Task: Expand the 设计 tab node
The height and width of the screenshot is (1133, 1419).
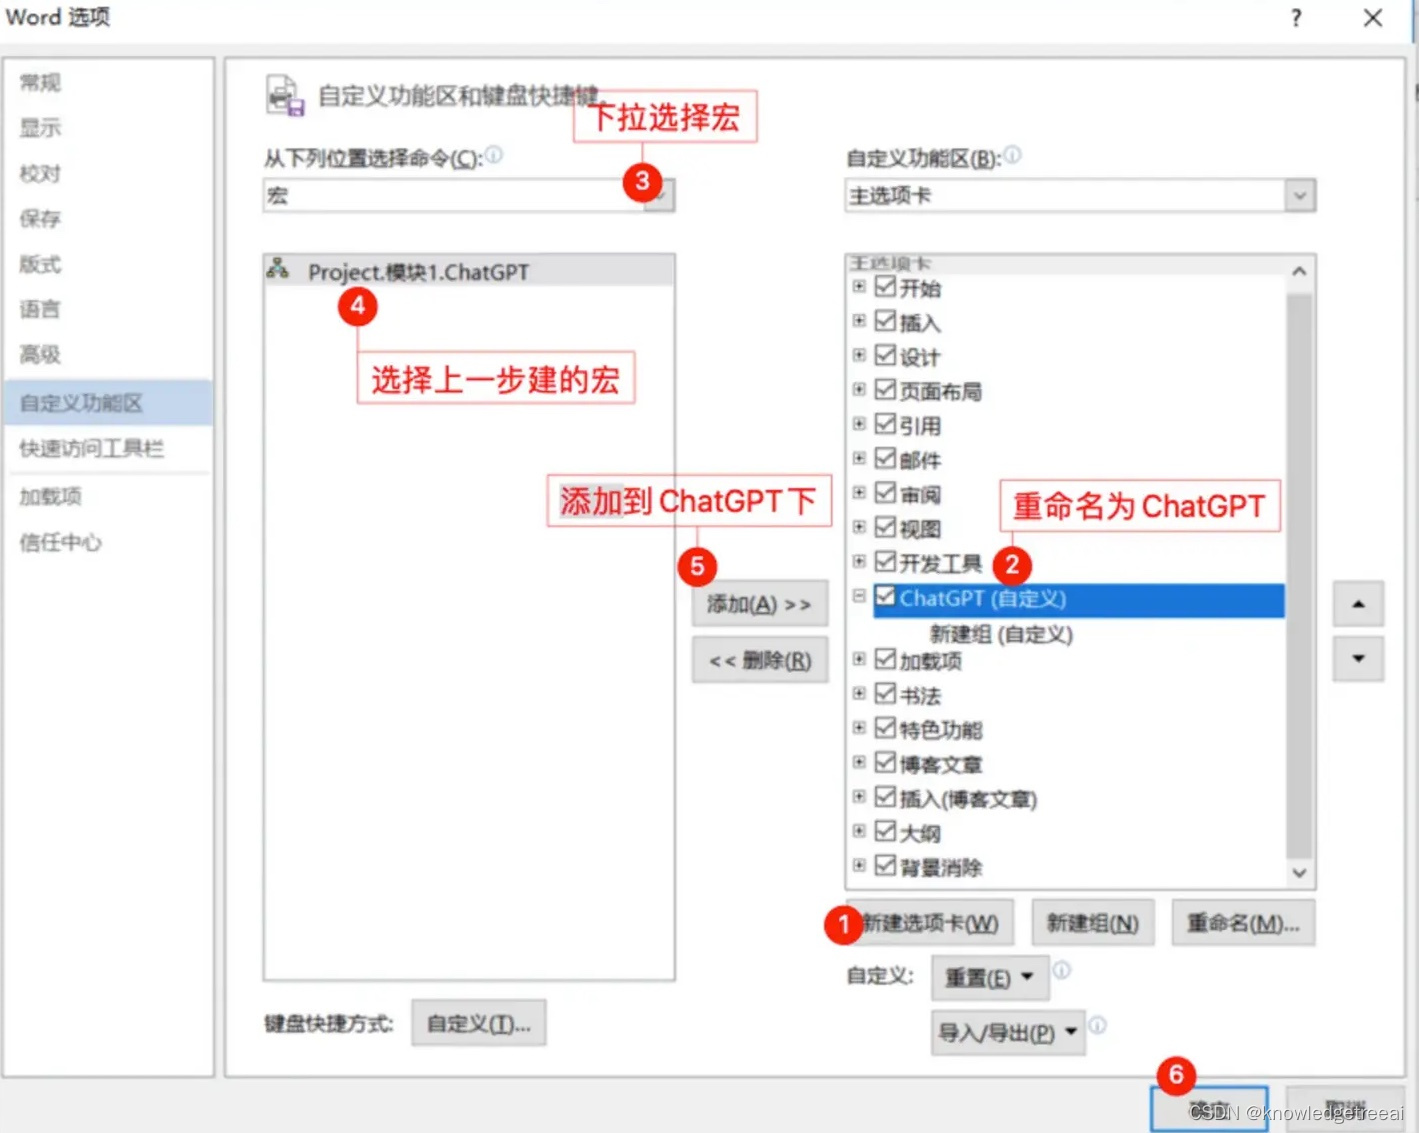Action: pyautogui.click(x=859, y=355)
